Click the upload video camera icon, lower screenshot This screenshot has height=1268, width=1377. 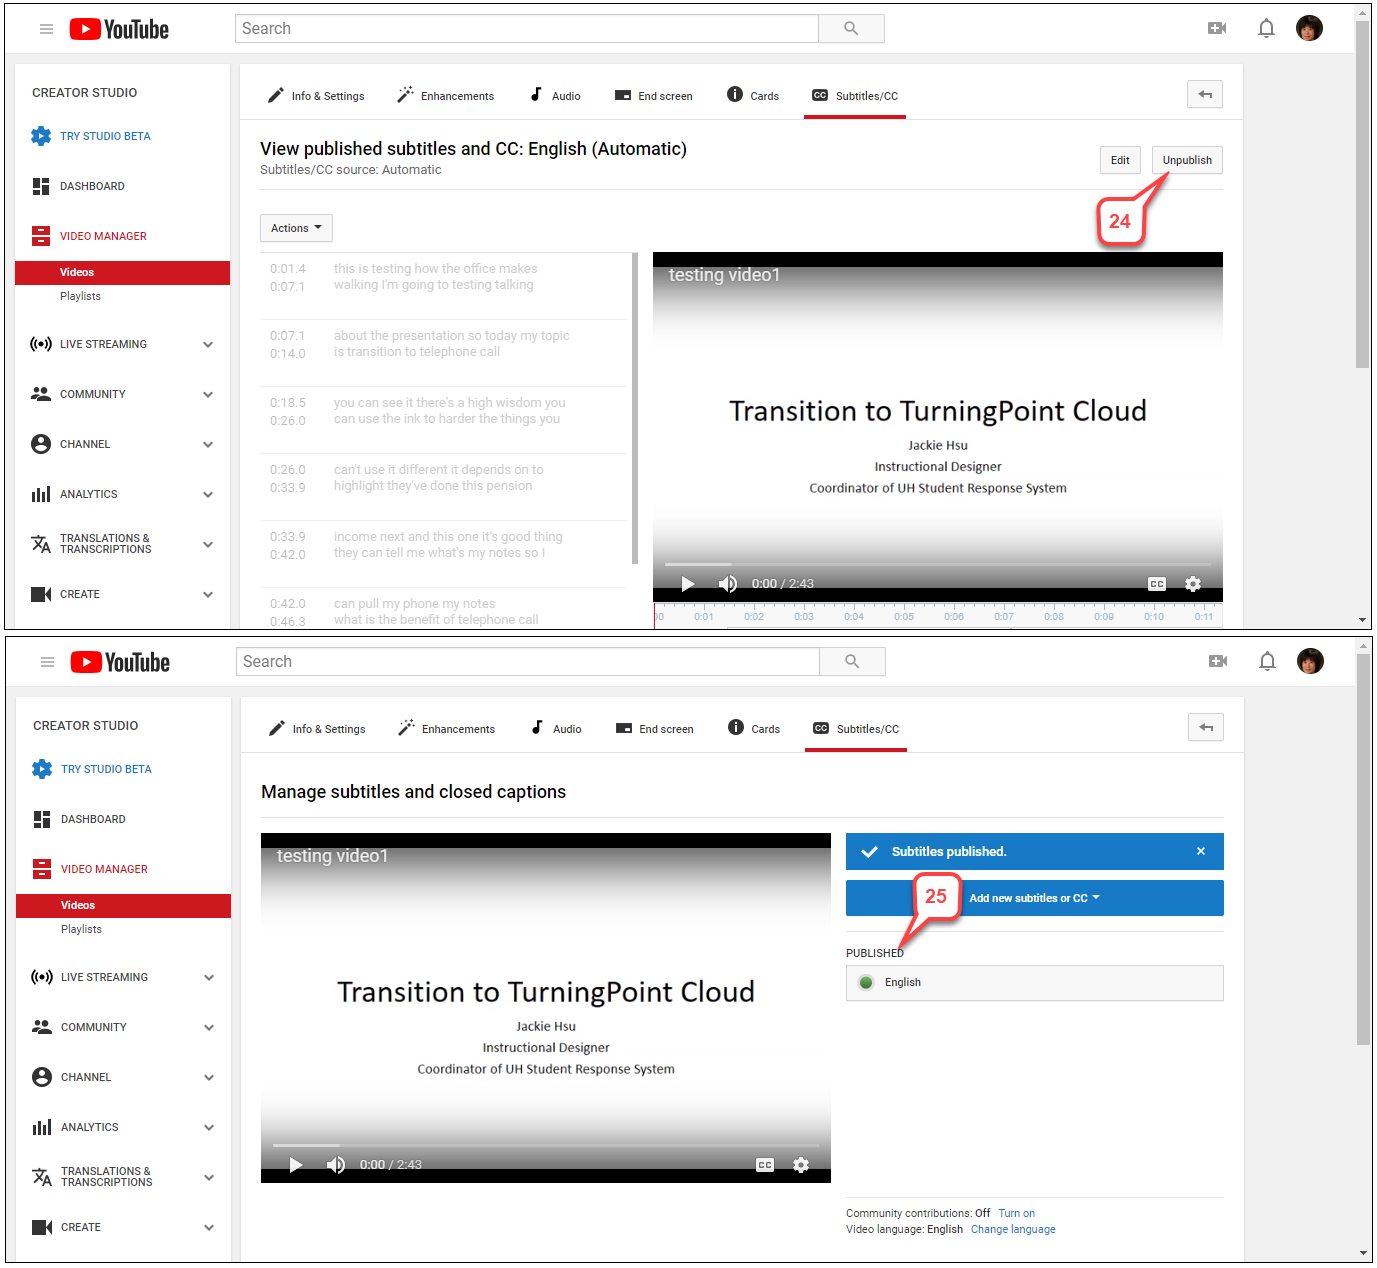pyautogui.click(x=1218, y=662)
